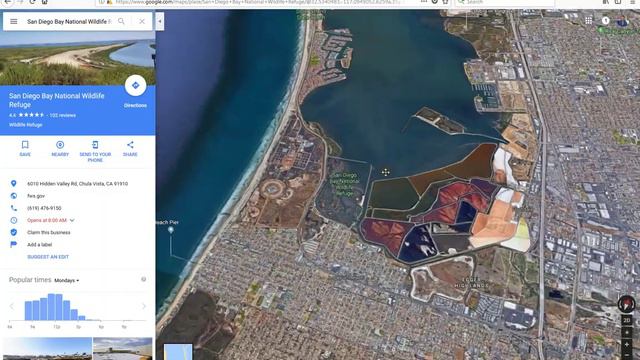The image size is (640, 360).
Task: Click the notifications bell icon
Action: point(605,20)
